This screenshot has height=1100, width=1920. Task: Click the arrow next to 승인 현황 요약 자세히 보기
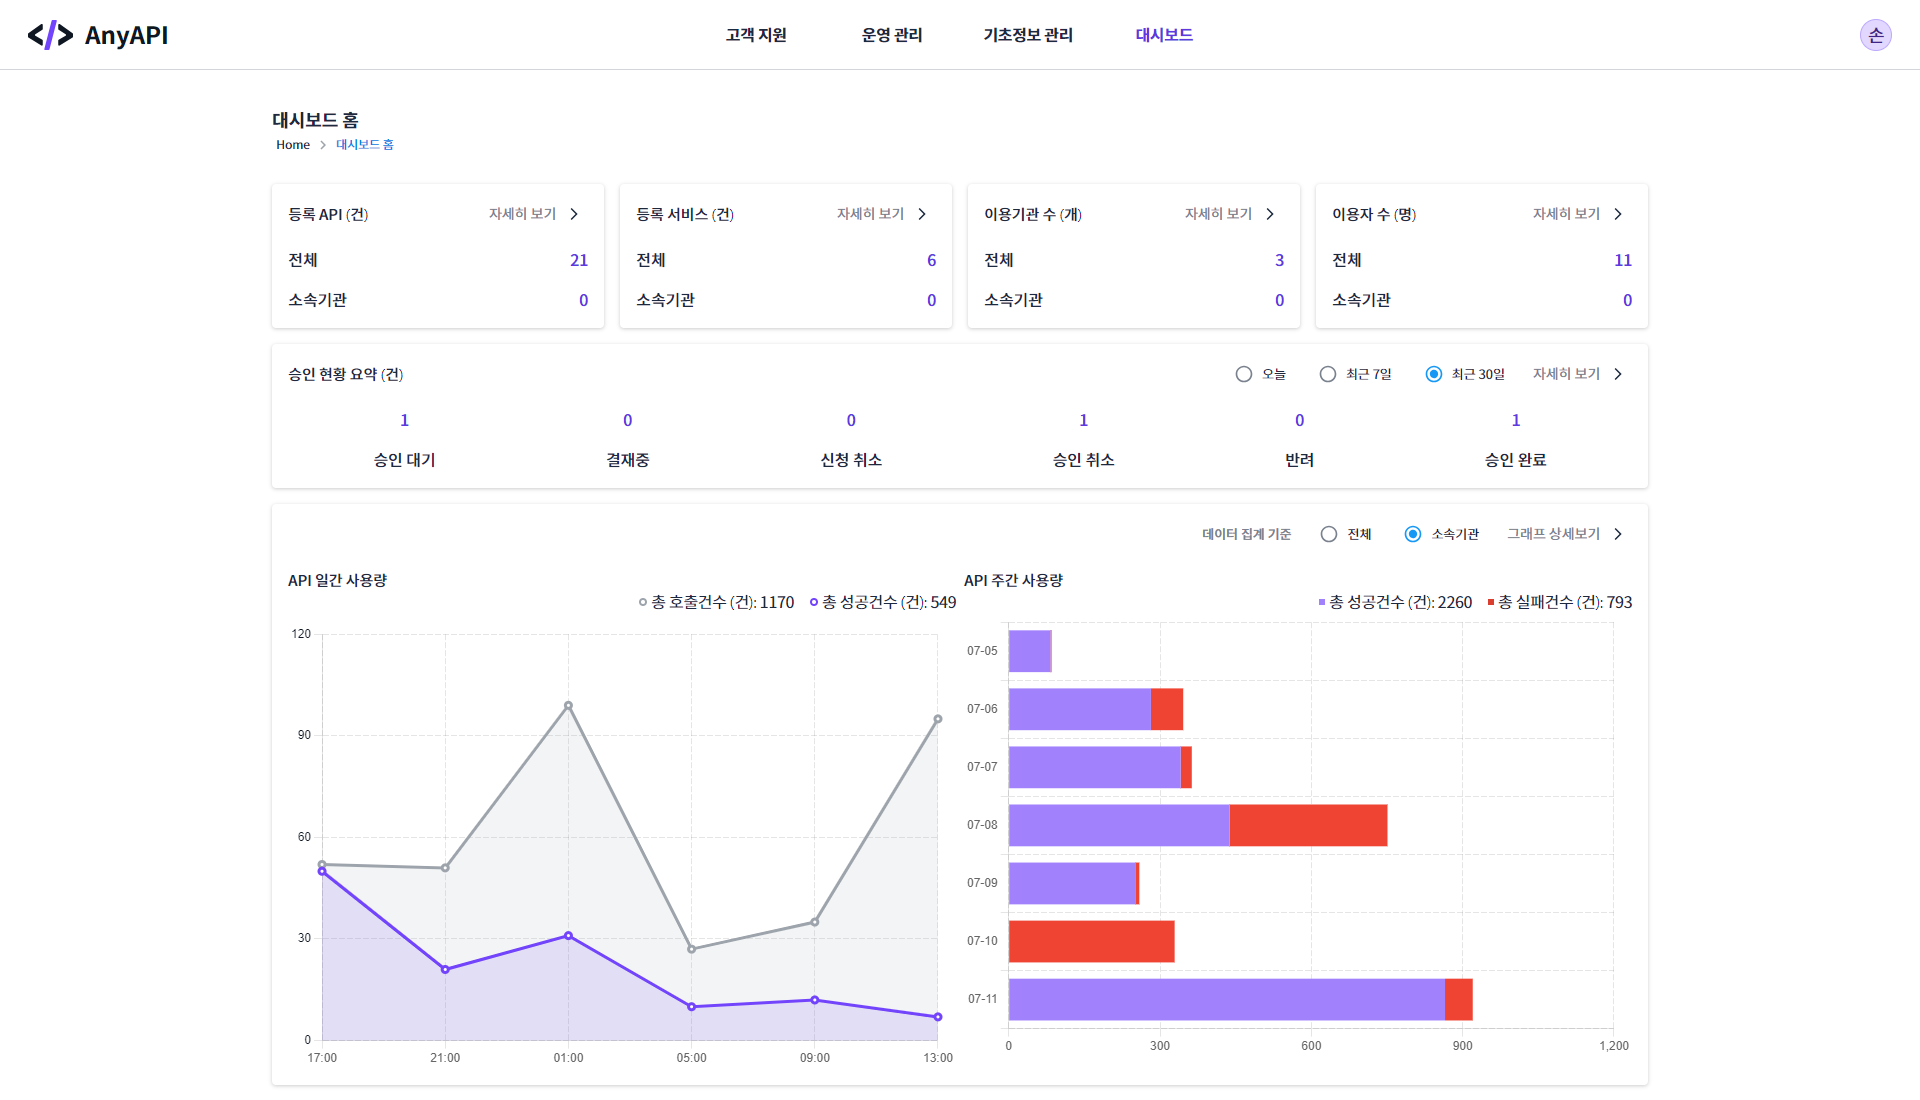tap(1619, 373)
